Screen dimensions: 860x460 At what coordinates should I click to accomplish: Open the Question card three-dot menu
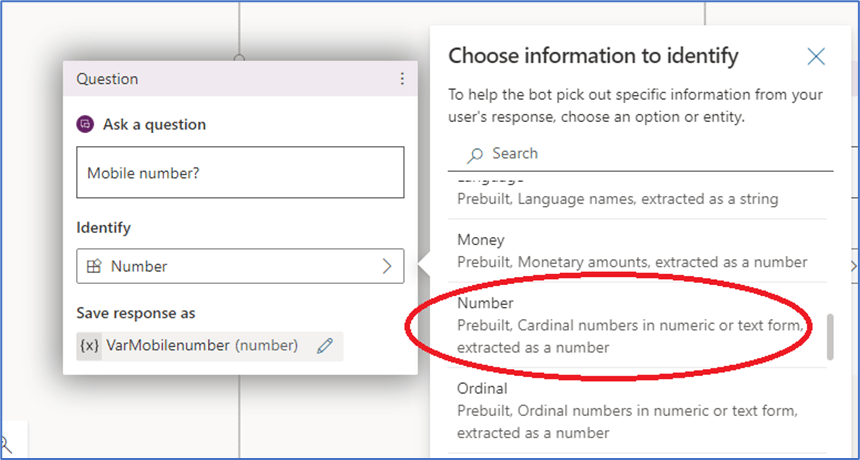[402, 79]
